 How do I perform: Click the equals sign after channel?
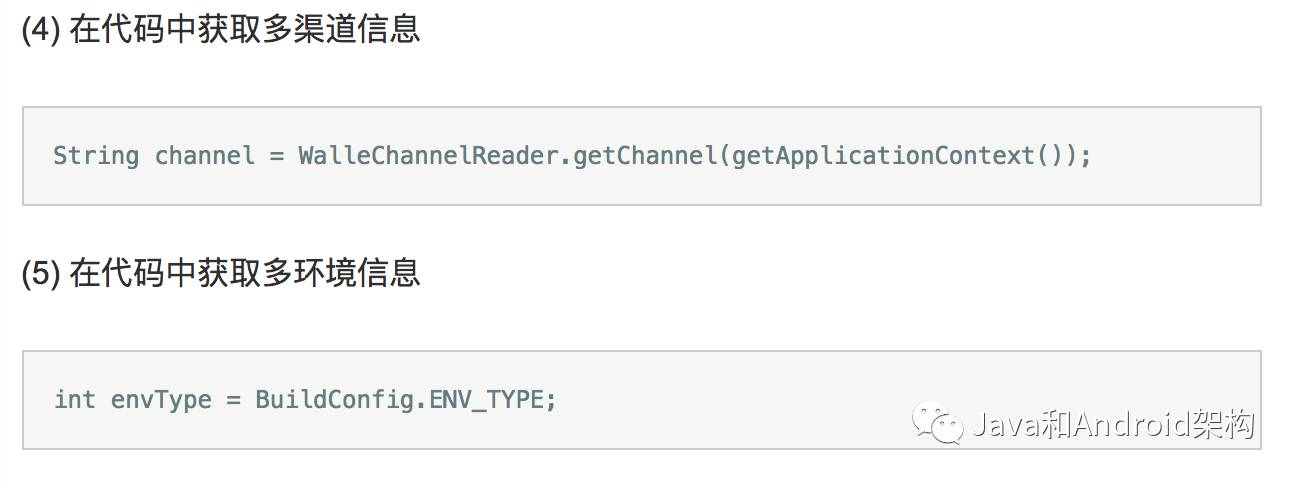pos(277,156)
